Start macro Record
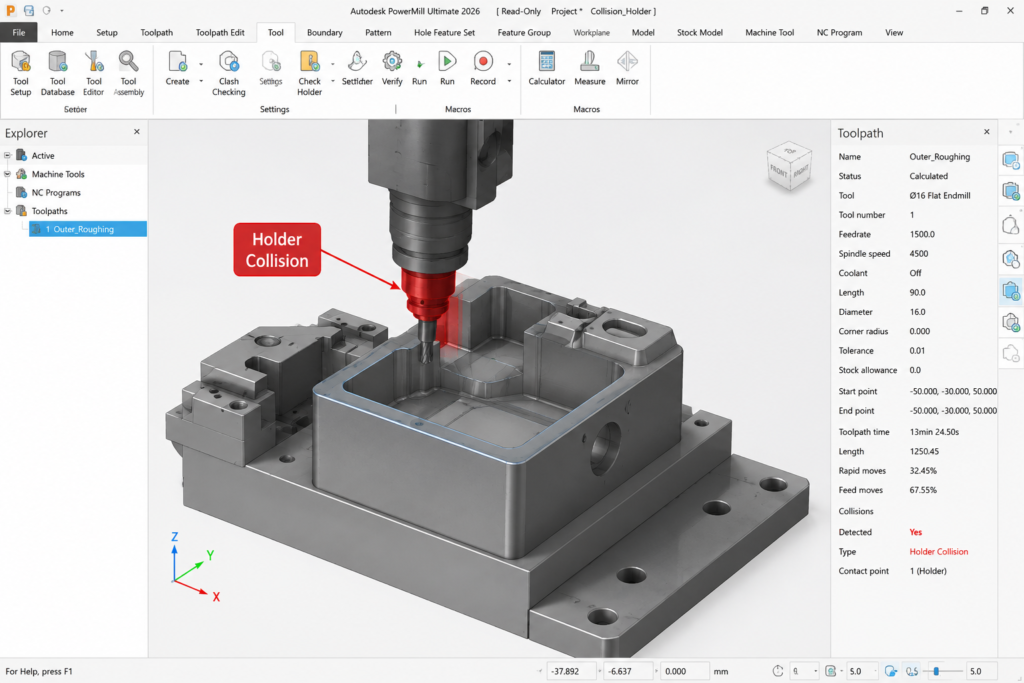This screenshot has height=683, width=1024. [x=483, y=68]
